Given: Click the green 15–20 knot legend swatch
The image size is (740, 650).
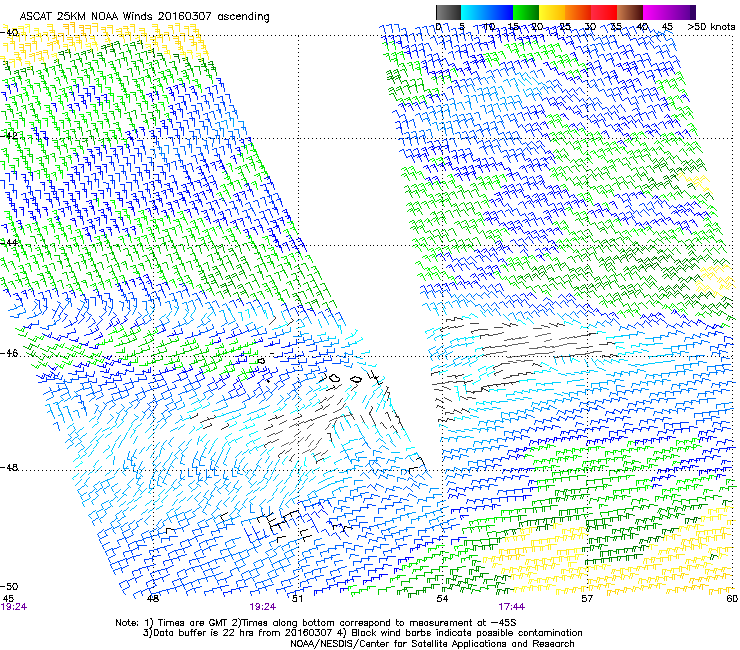Looking at the screenshot, I should [526, 12].
